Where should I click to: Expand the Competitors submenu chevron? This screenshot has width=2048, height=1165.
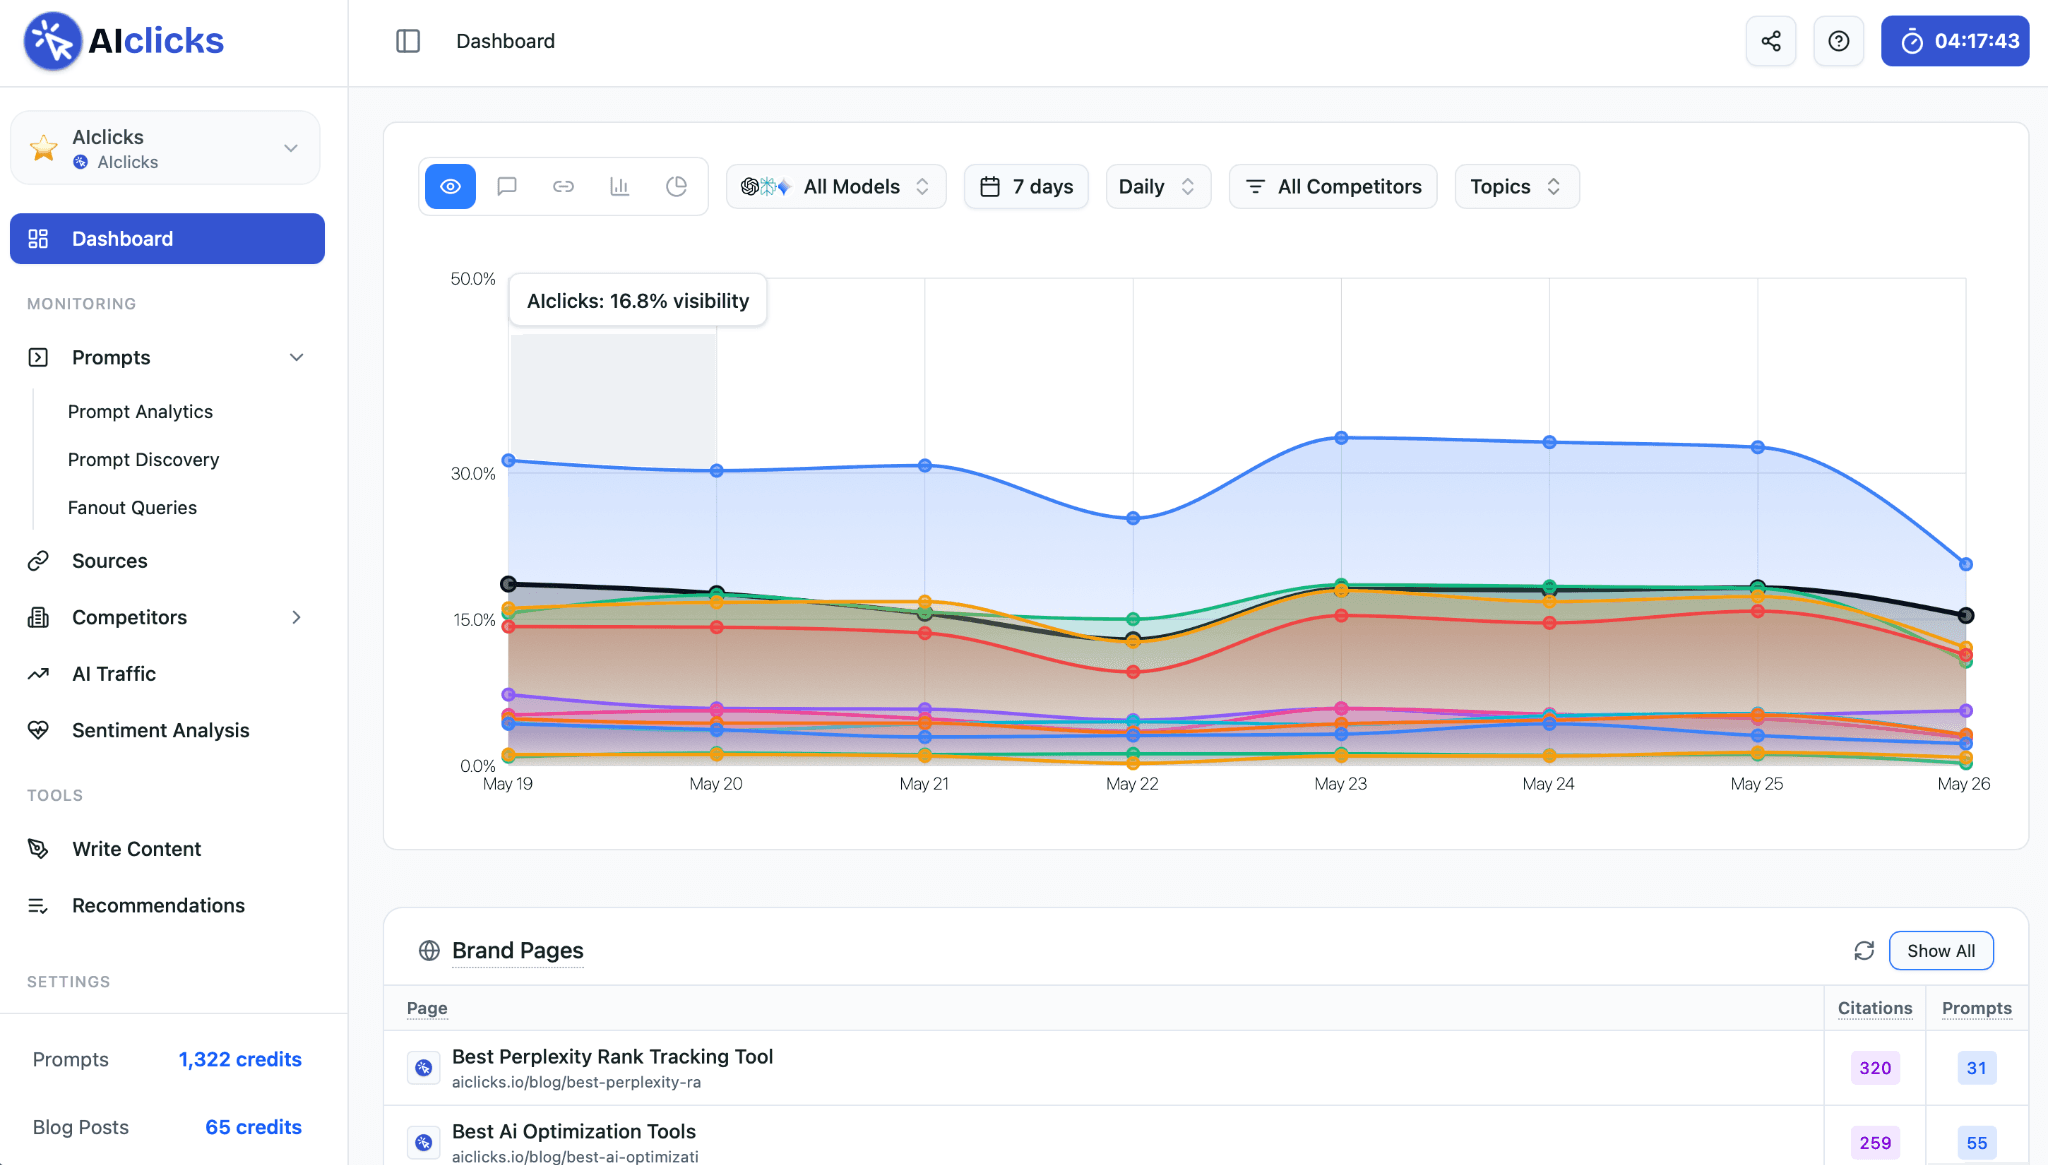pyautogui.click(x=296, y=618)
